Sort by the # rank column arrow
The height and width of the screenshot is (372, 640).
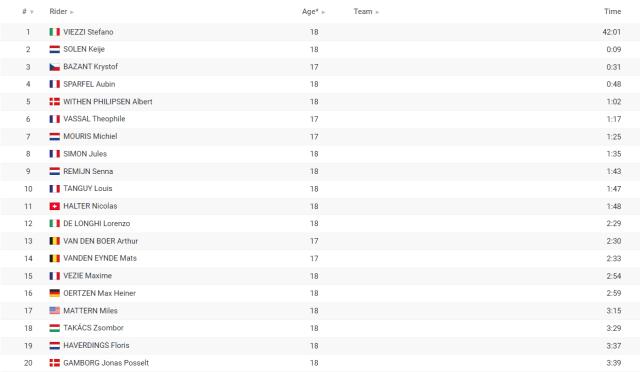point(32,12)
